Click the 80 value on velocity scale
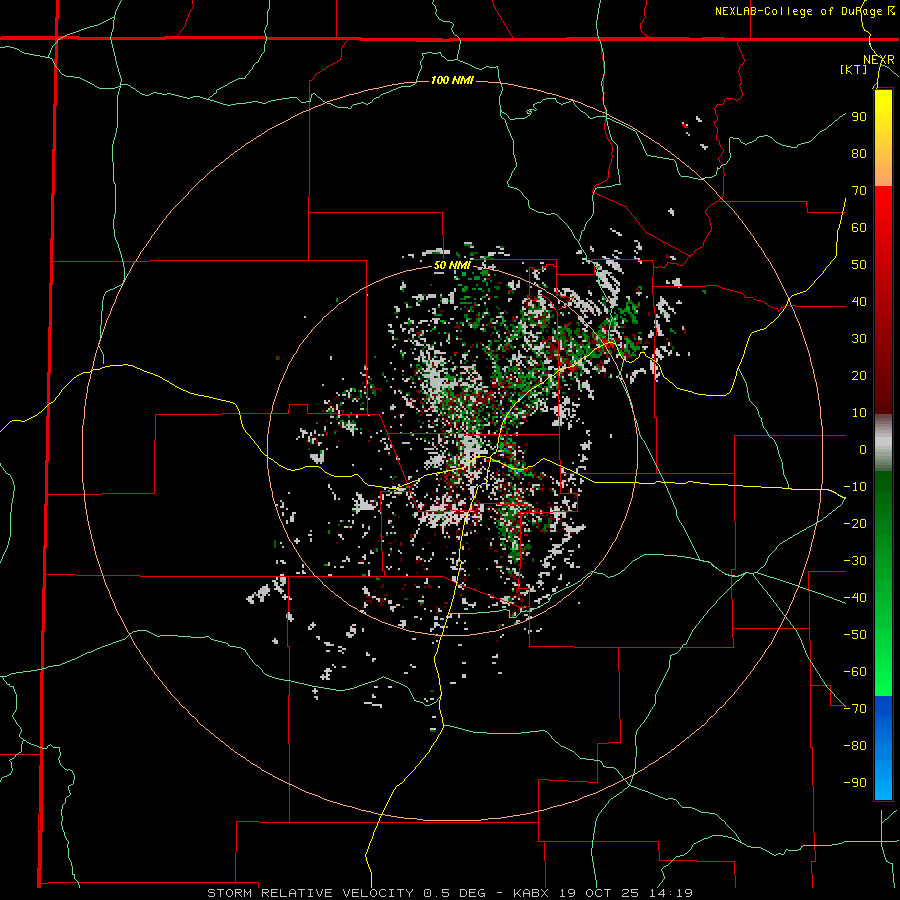This screenshot has height=900, width=900. click(x=859, y=154)
